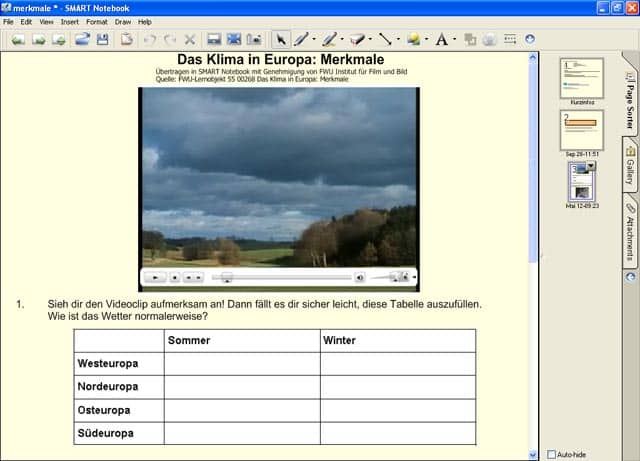Click the Delete X icon in toolbar
Screen dimensions: 640x461
coord(190,40)
